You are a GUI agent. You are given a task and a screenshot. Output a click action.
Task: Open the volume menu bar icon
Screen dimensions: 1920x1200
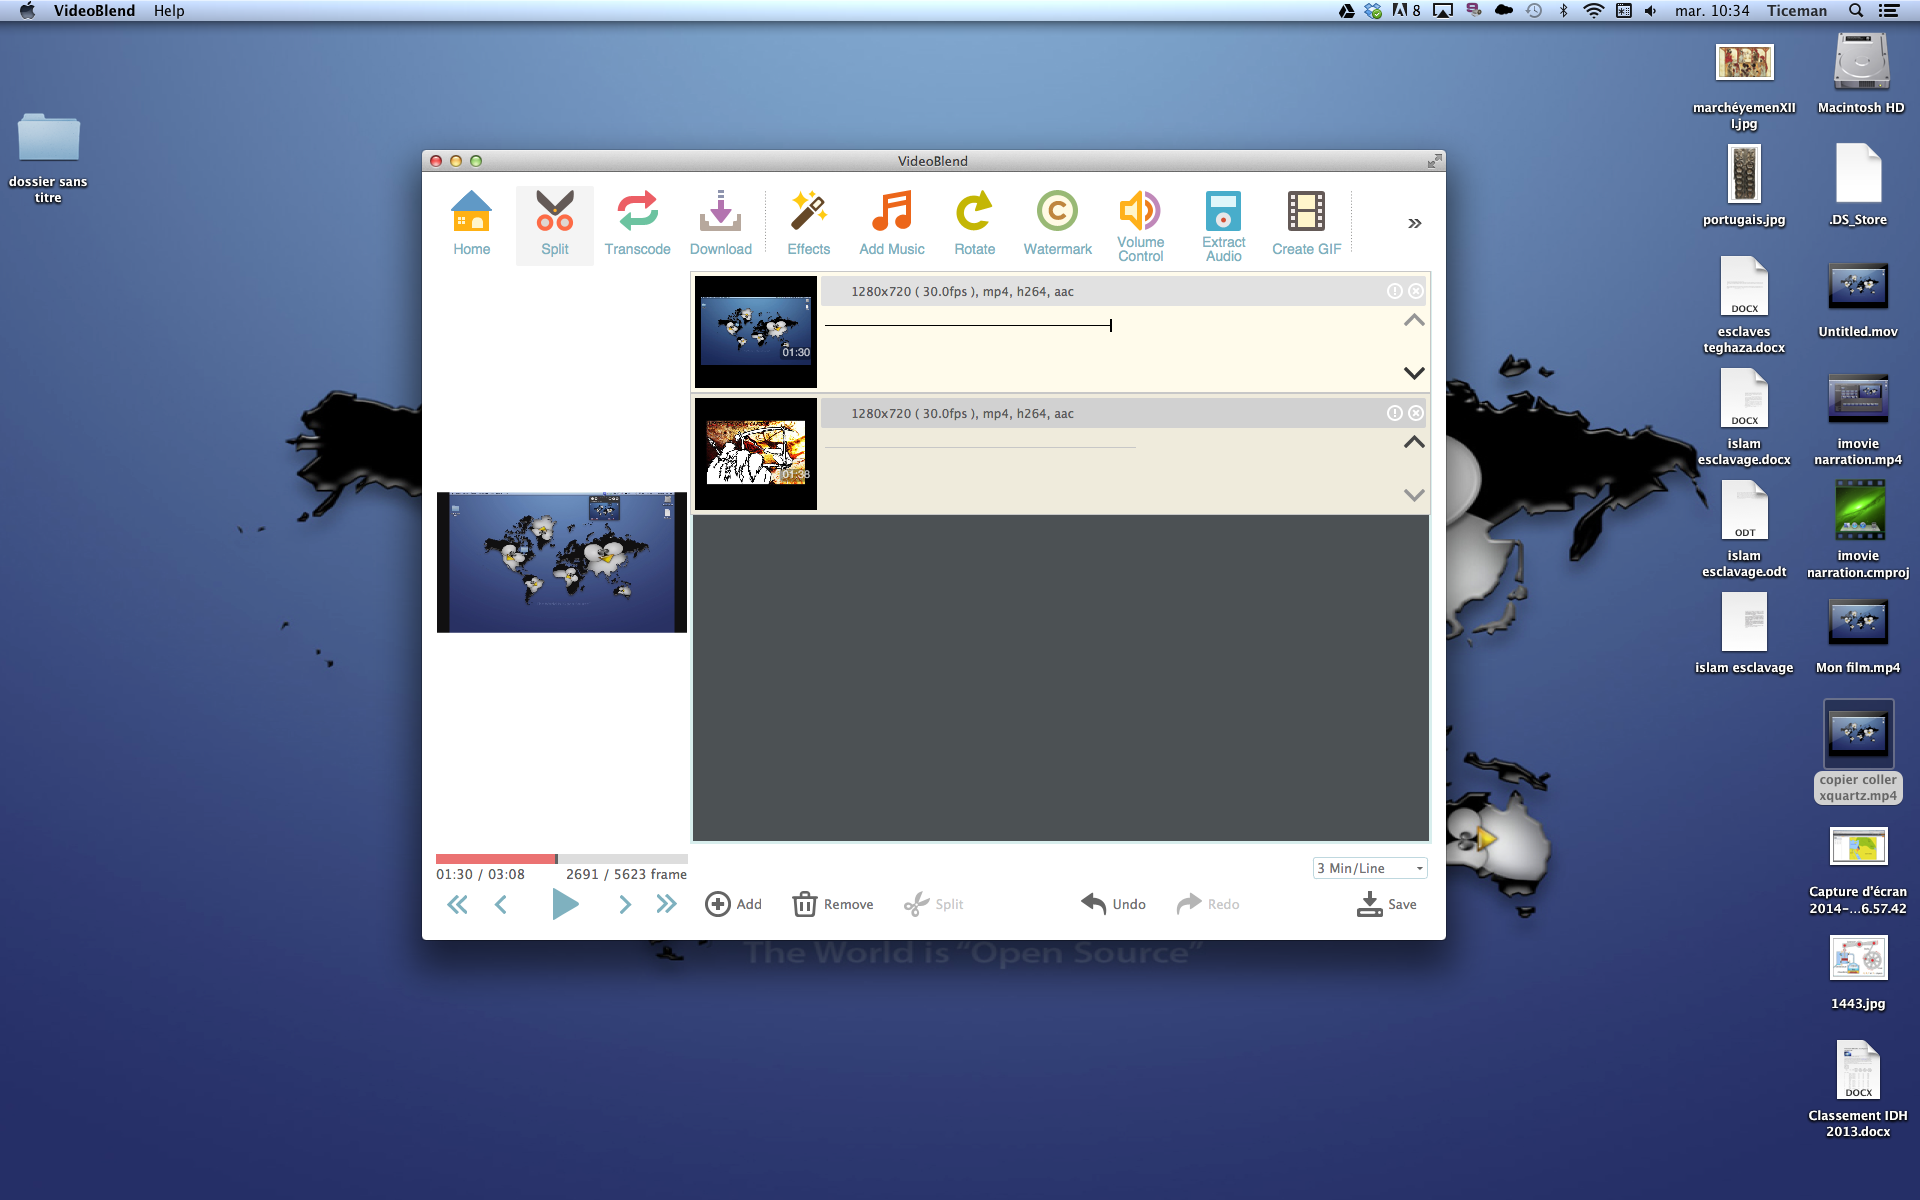1651,11
